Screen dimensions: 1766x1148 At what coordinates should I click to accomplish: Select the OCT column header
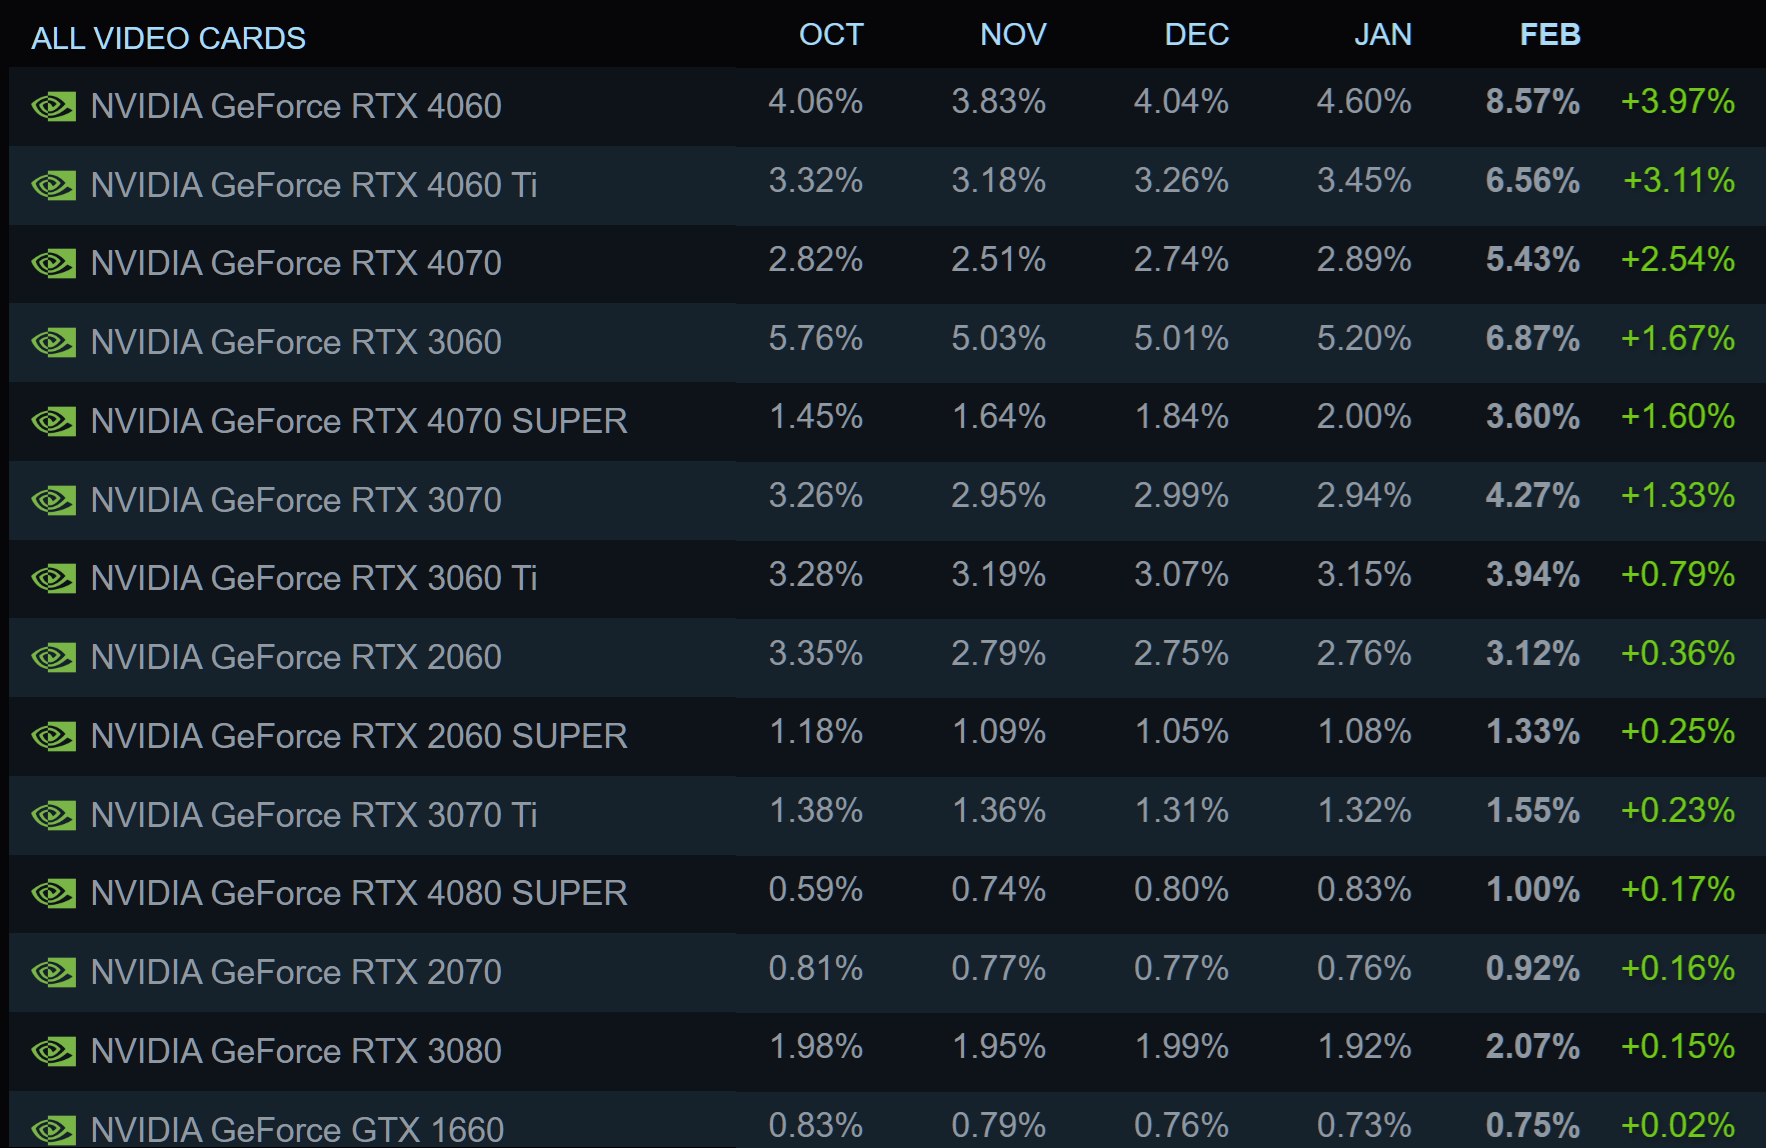(x=830, y=35)
